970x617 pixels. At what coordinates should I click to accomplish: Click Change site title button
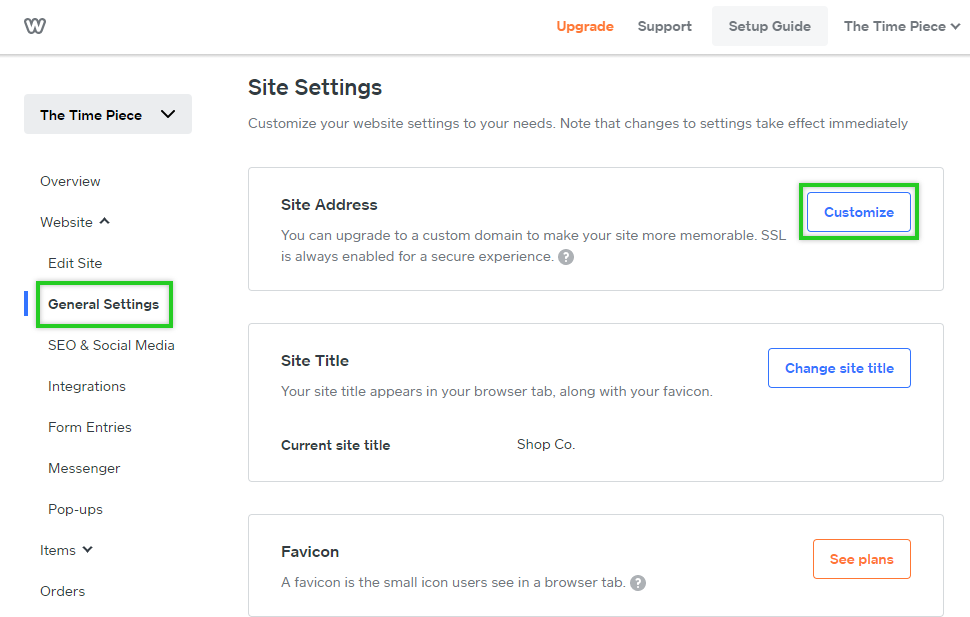click(x=839, y=368)
